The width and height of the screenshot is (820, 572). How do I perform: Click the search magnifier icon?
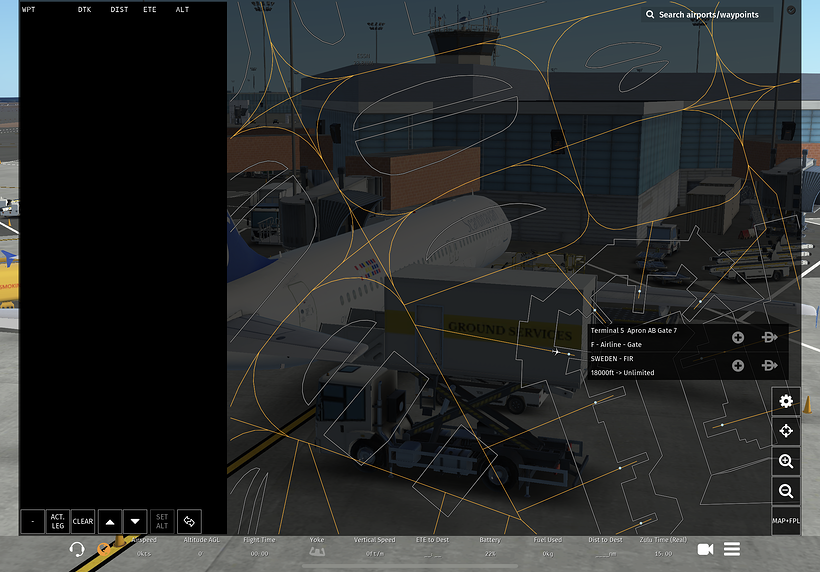pyautogui.click(x=650, y=15)
